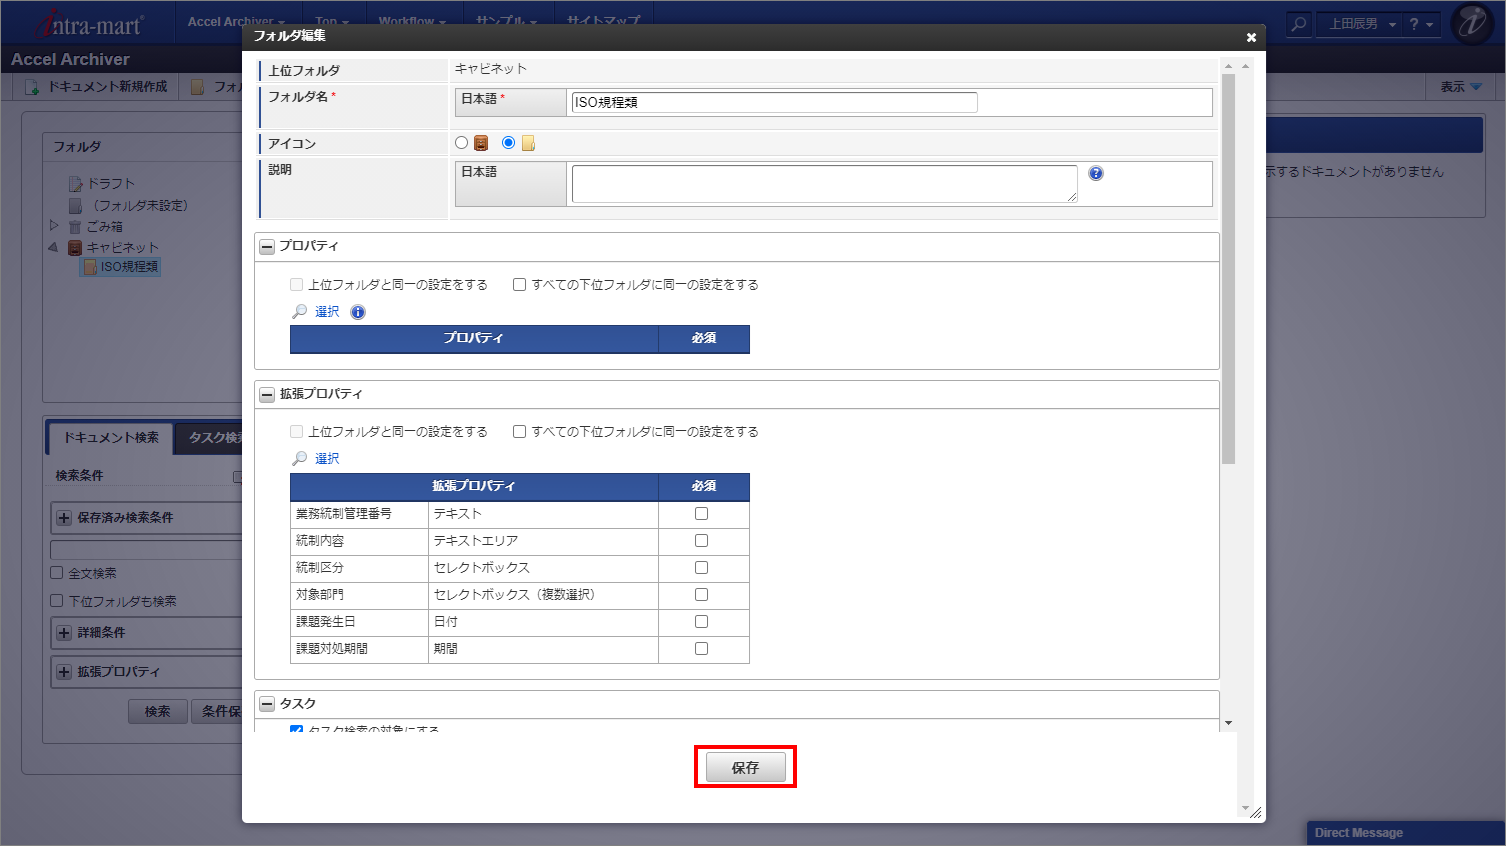Viewport: 1506px width, 846px height.
Task: Click the search magnifier icon in top header
Action: (1298, 24)
